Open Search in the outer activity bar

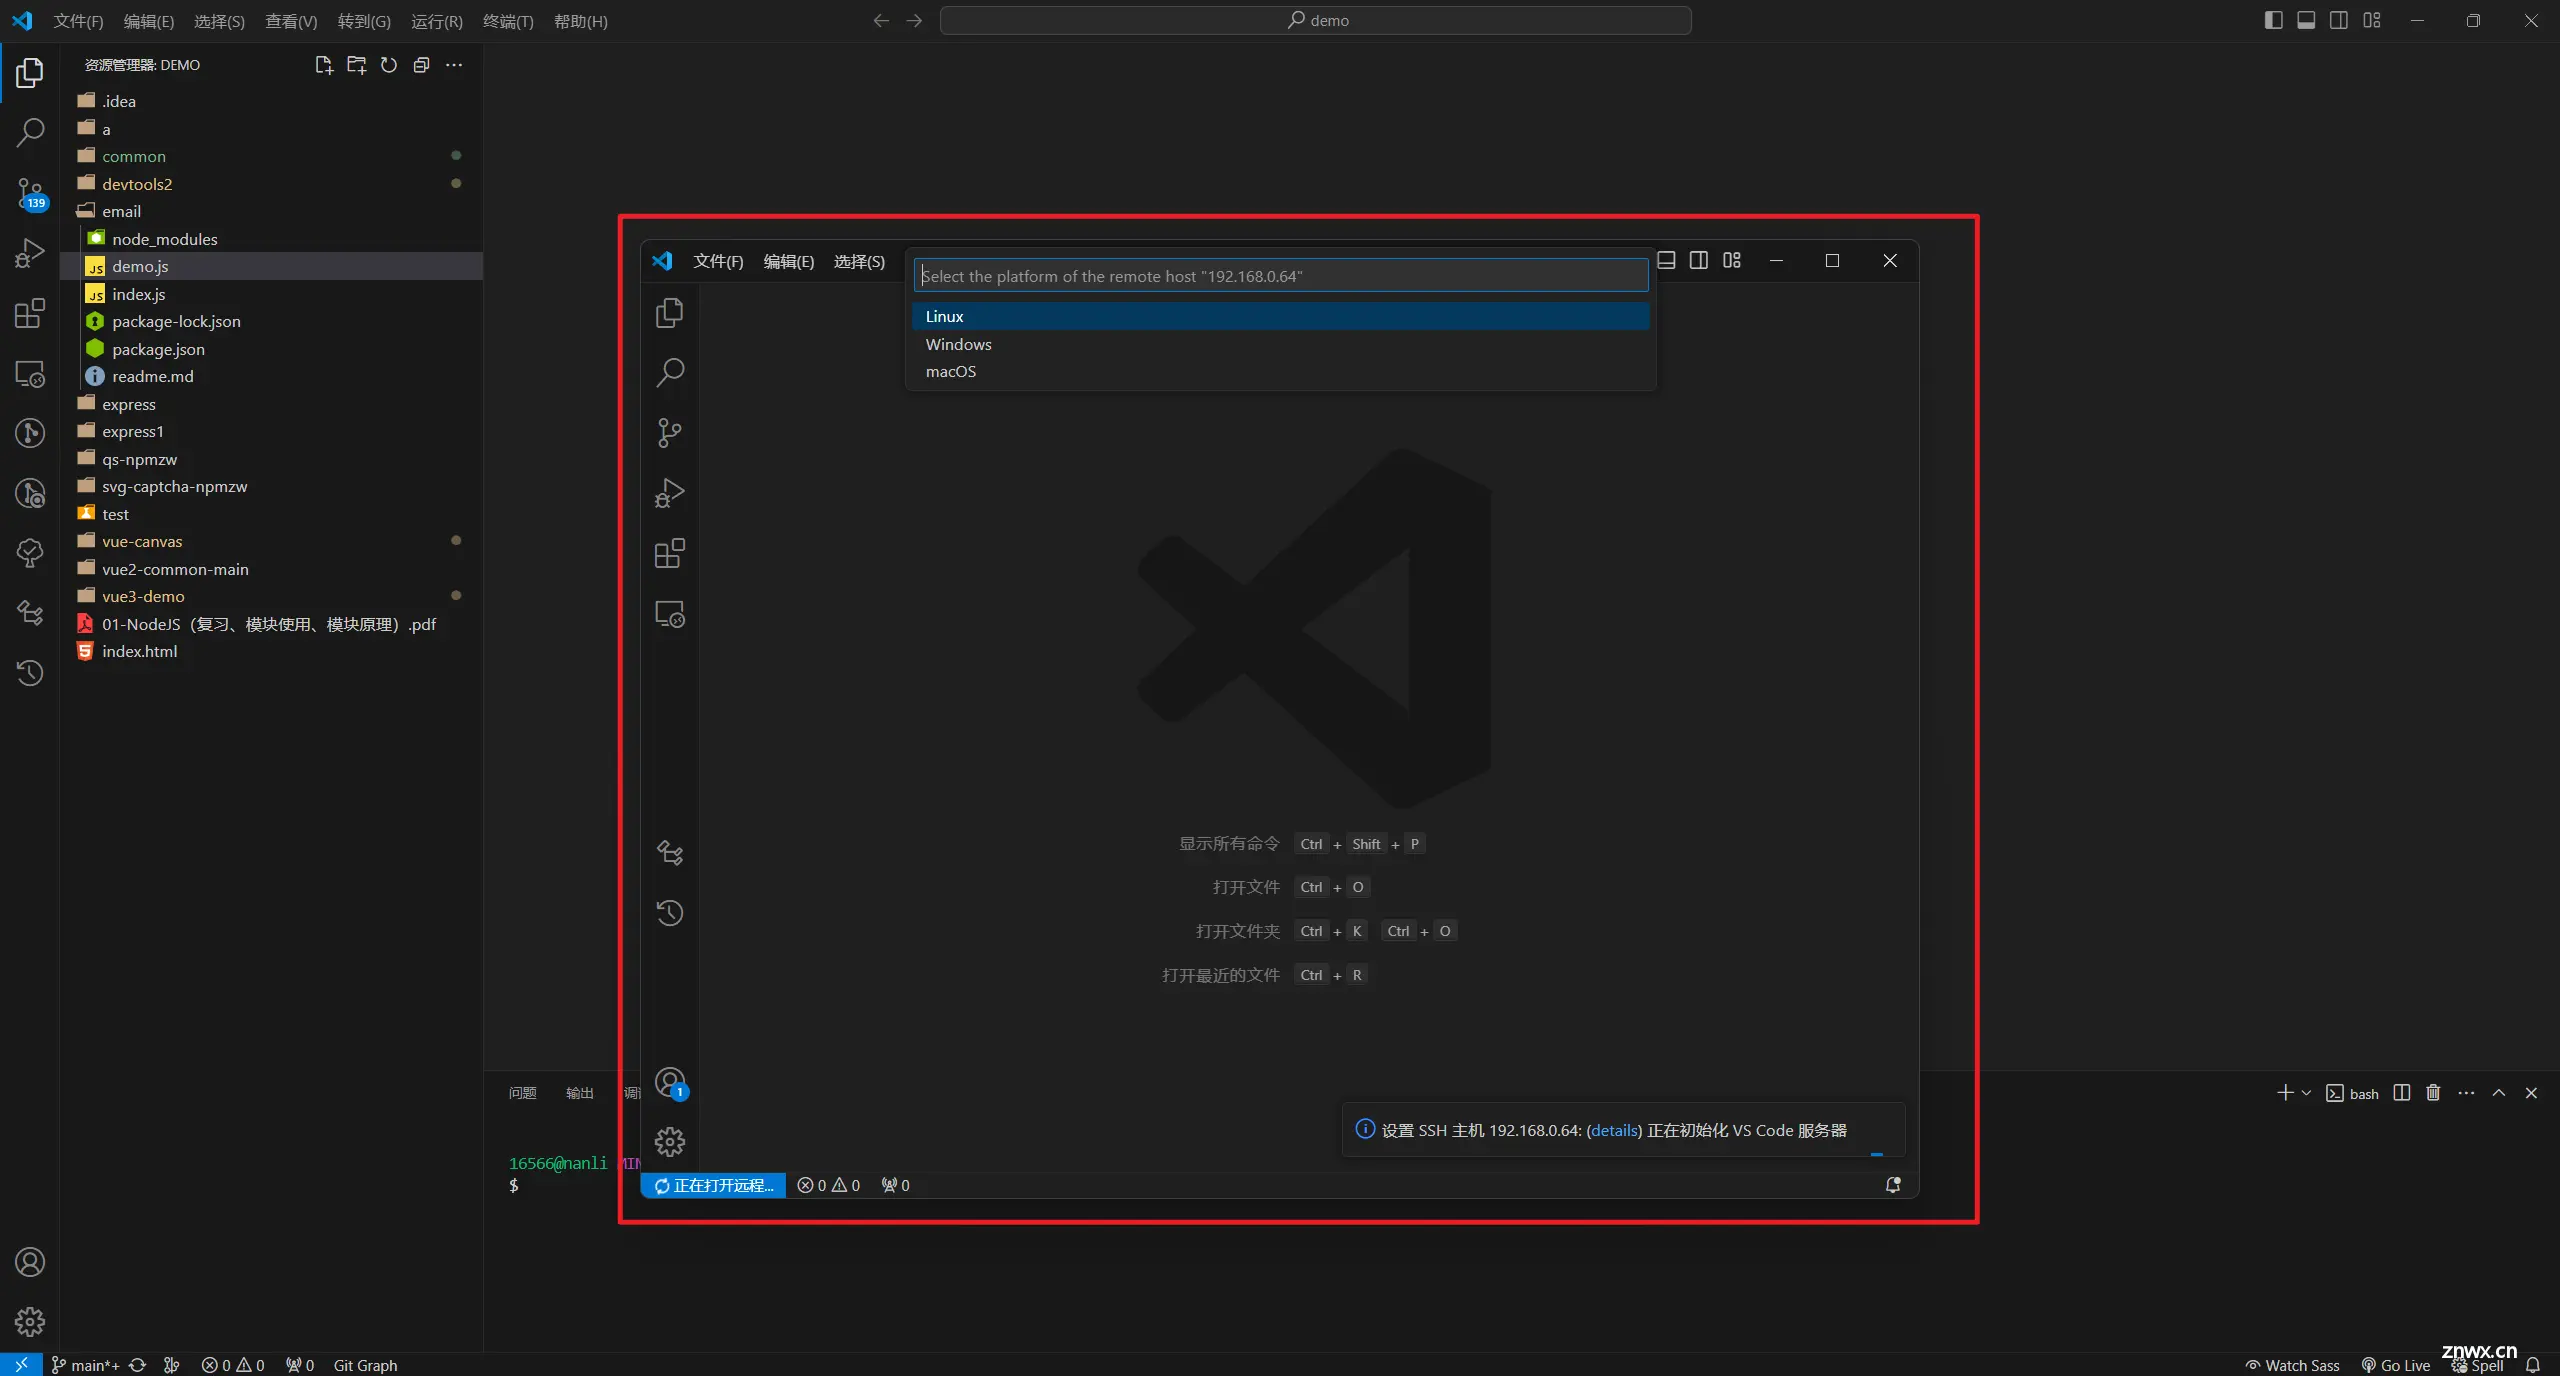[30, 132]
